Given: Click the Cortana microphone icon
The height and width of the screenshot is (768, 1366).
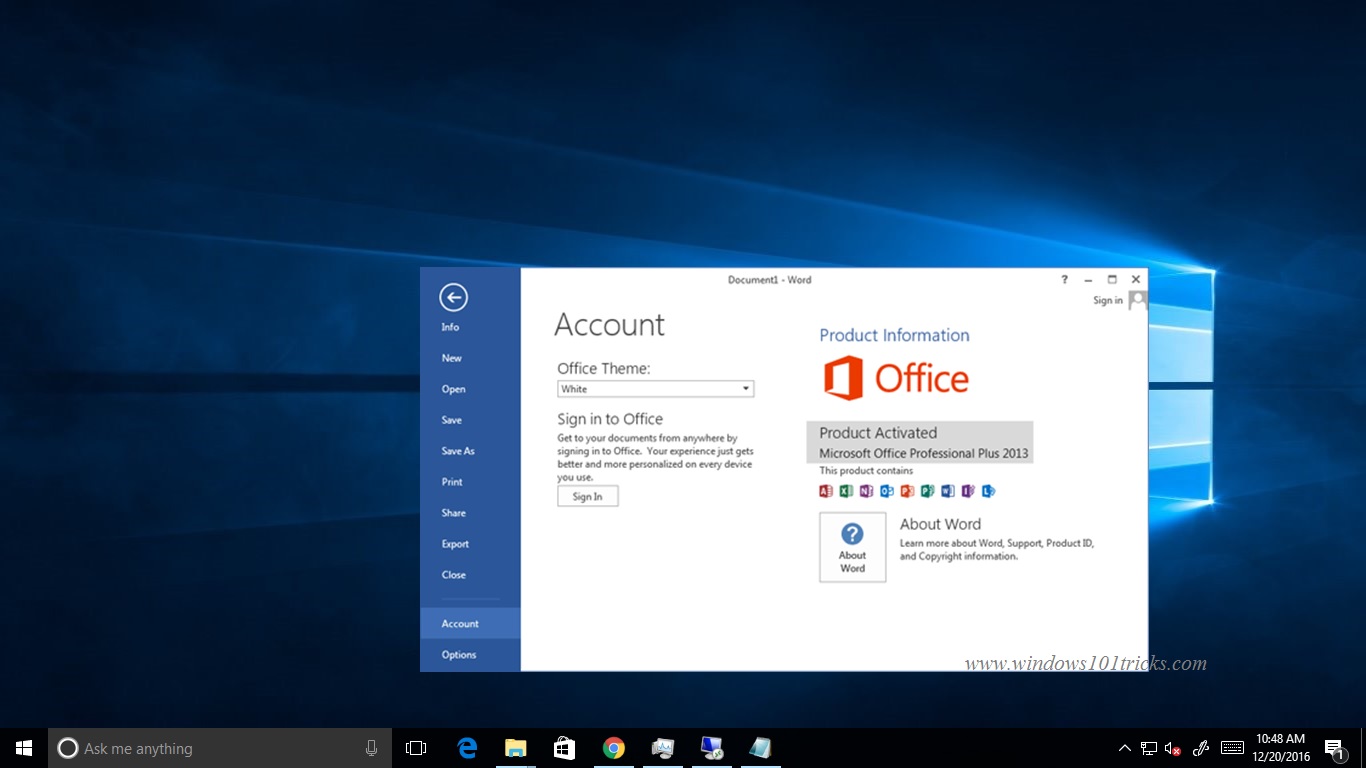Looking at the screenshot, I should (372, 748).
